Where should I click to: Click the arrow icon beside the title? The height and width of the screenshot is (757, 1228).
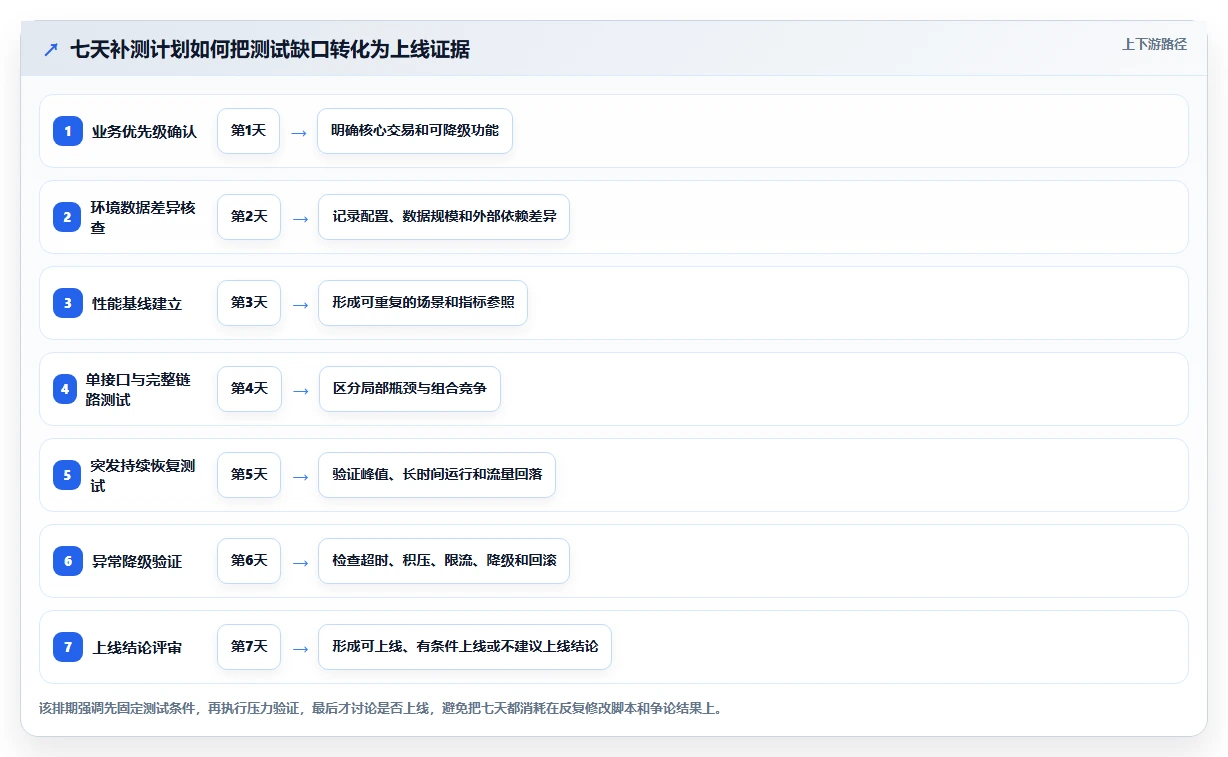[x=50, y=49]
